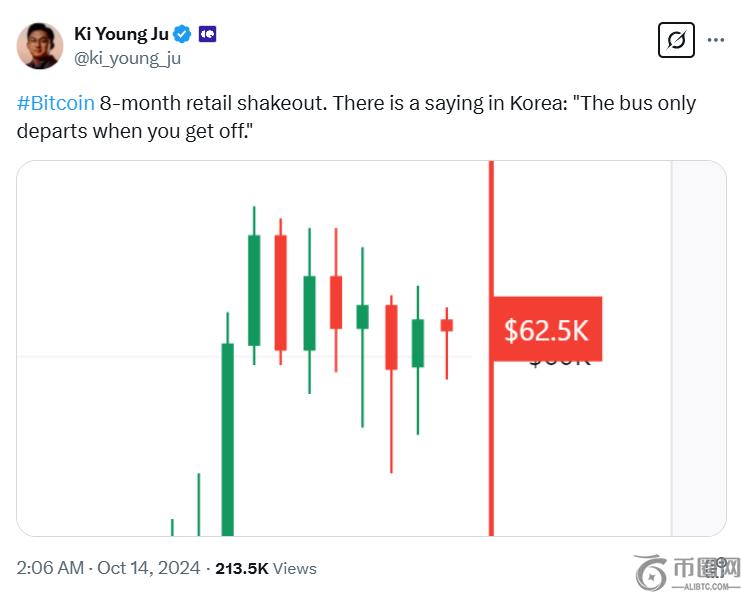The width and height of the screenshot is (741, 592).
Task: View the 213.5K Views count
Action: [265, 568]
